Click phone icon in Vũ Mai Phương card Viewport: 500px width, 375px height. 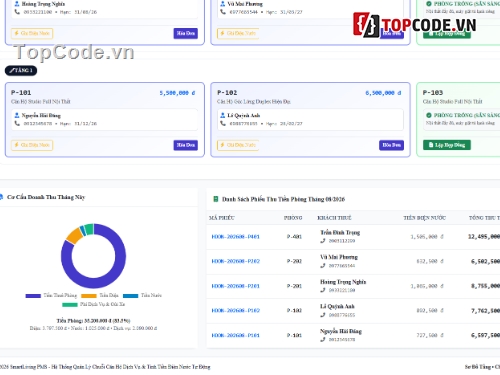[x=223, y=12]
